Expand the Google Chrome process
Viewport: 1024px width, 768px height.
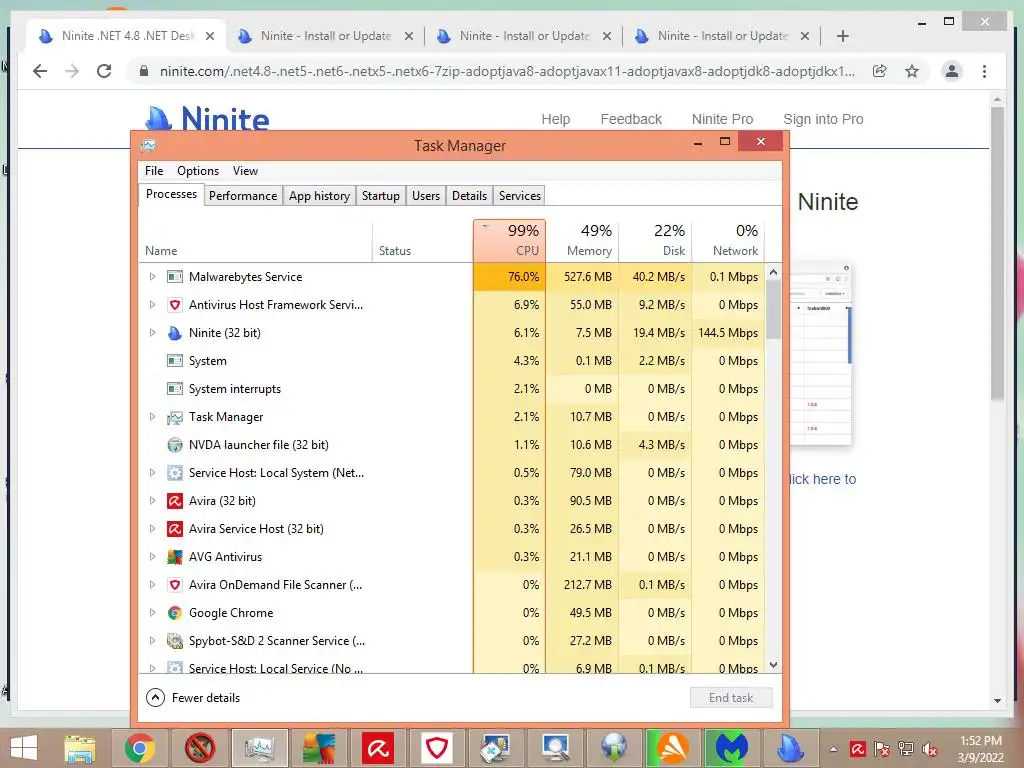pos(152,613)
